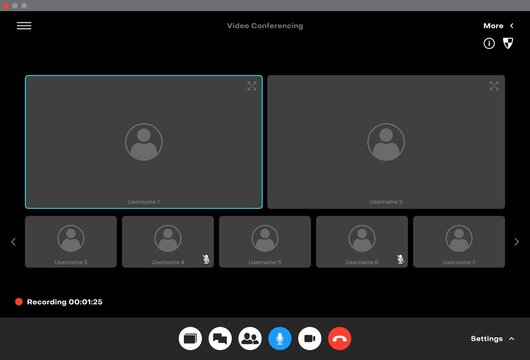Screen dimensions: 530x360
Task: Select Username 4 thumbnail
Action: (x=168, y=242)
